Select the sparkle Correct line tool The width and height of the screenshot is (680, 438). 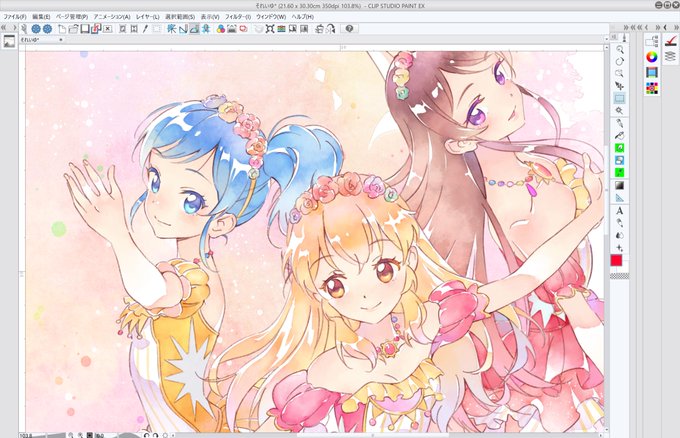(x=620, y=248)
